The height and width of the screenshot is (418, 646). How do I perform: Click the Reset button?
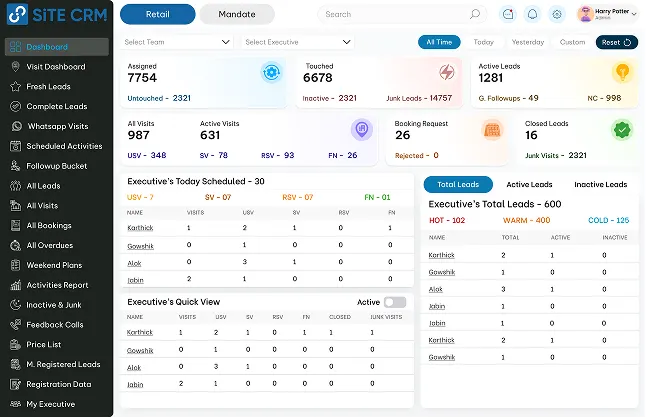pos(617,42)
